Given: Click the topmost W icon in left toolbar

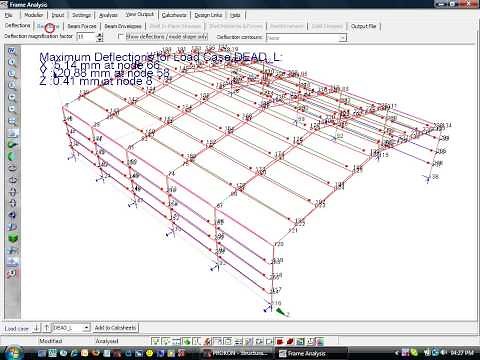Looking at the screenshot, I should [12, 51].
